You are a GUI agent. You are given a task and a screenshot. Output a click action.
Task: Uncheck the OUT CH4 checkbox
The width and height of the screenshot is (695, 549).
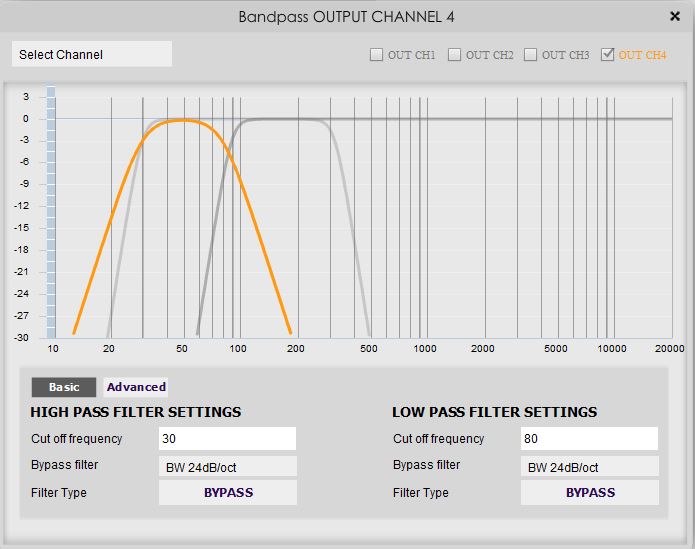tap(607, 55)
